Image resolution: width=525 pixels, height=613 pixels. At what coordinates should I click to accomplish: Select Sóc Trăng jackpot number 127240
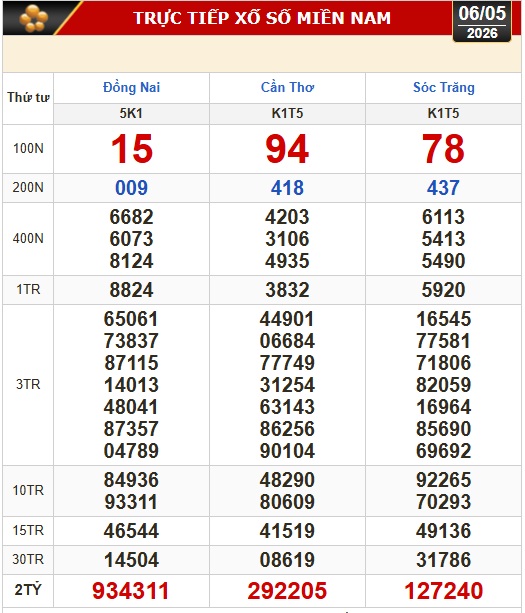(444, 590)
